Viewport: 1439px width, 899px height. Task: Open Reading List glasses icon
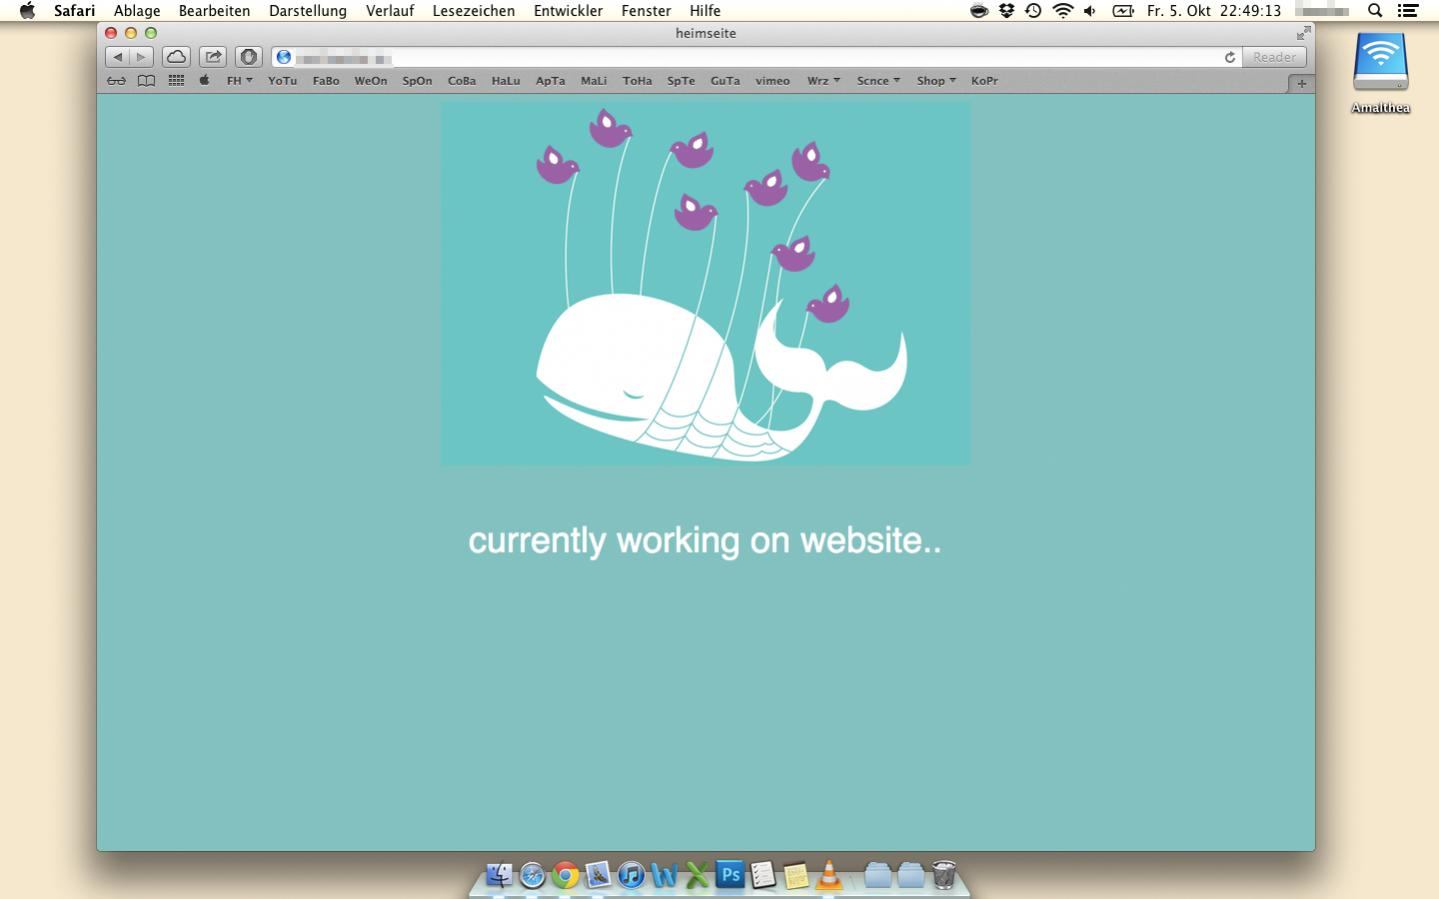116,81
